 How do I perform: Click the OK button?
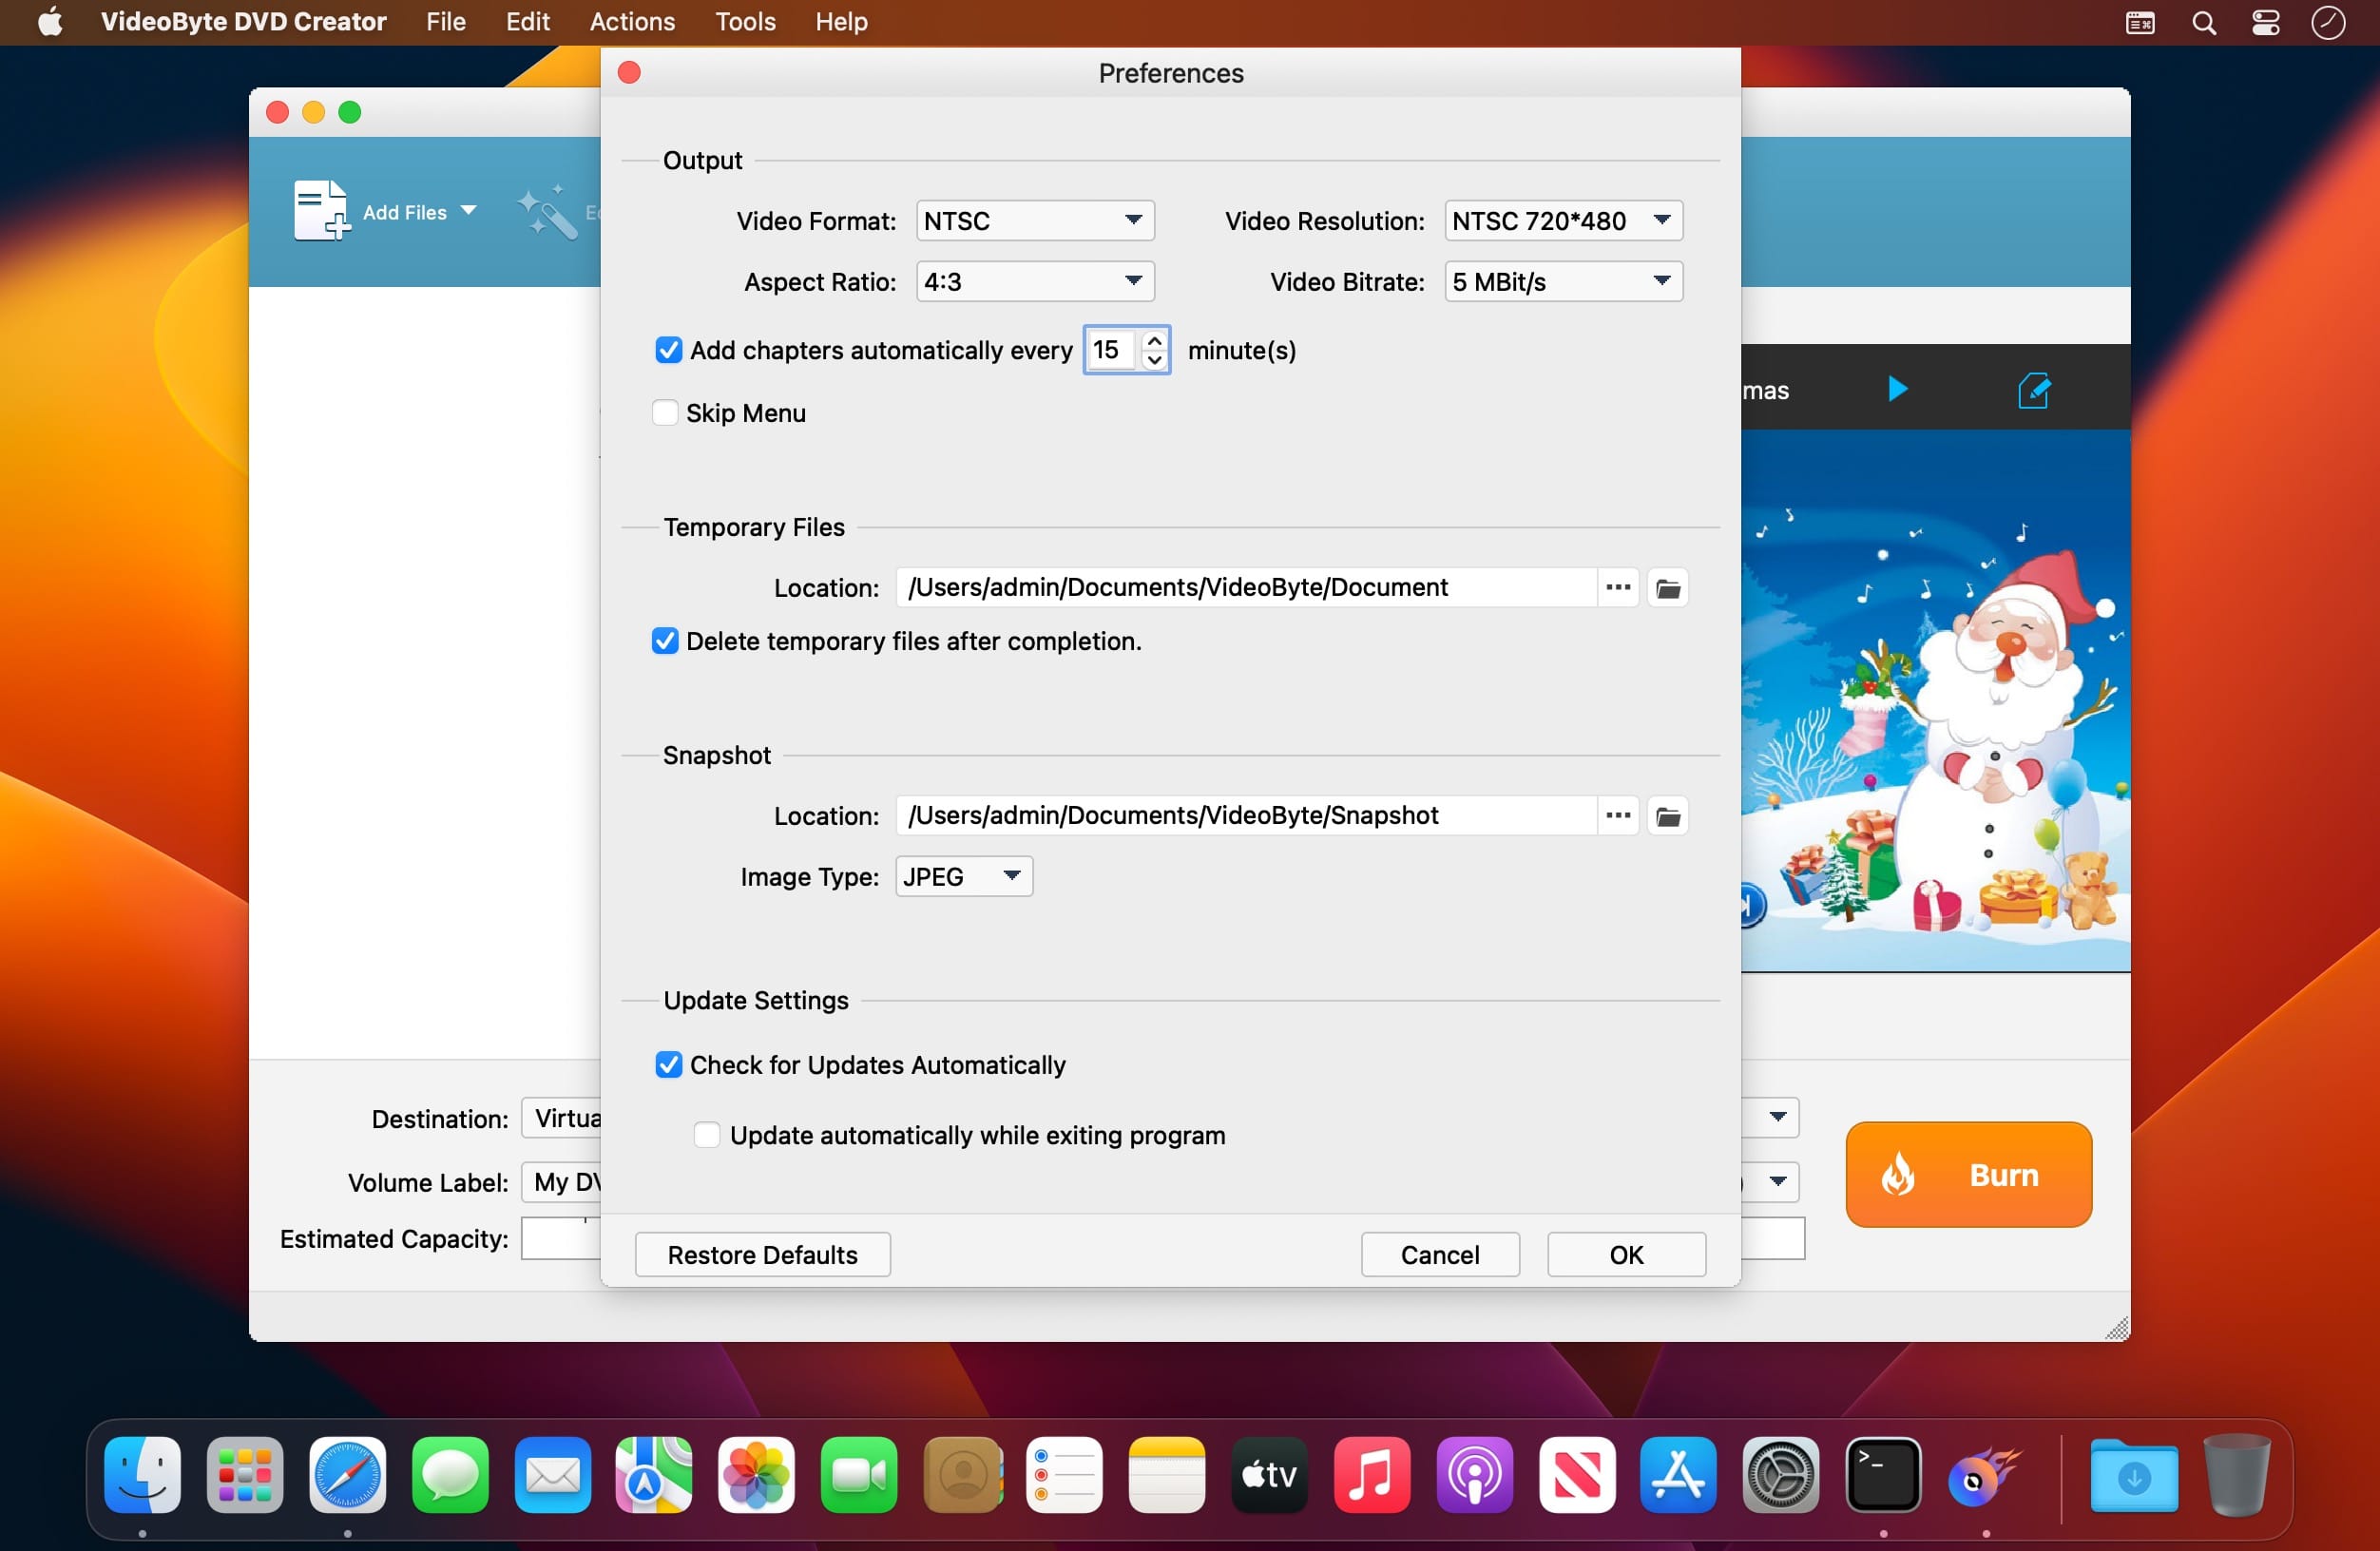tap(1625, 1254)
